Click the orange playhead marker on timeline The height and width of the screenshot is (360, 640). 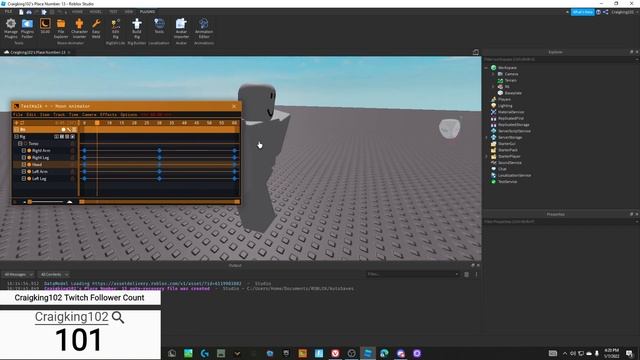click(x=97, y=123)
